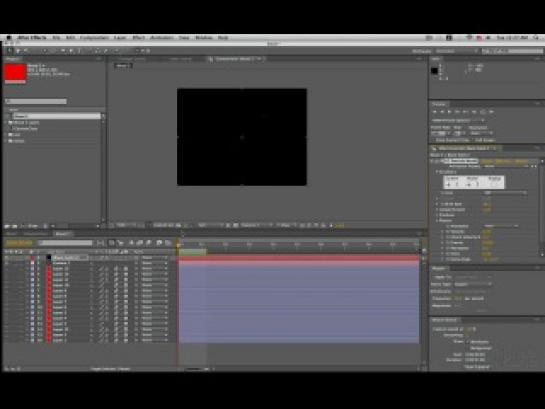Select the Hand tool in toolbar

click(x=18, y=51)
